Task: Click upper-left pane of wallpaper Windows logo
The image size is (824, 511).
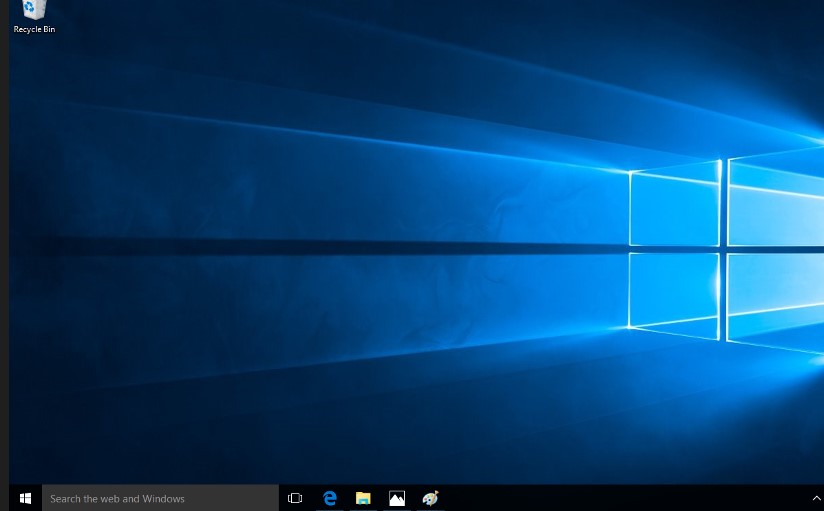Action: (674, 208)
